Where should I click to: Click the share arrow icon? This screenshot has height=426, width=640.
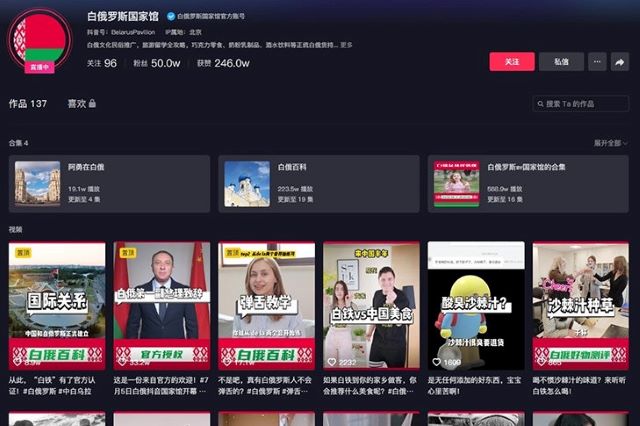pos(620,62)
